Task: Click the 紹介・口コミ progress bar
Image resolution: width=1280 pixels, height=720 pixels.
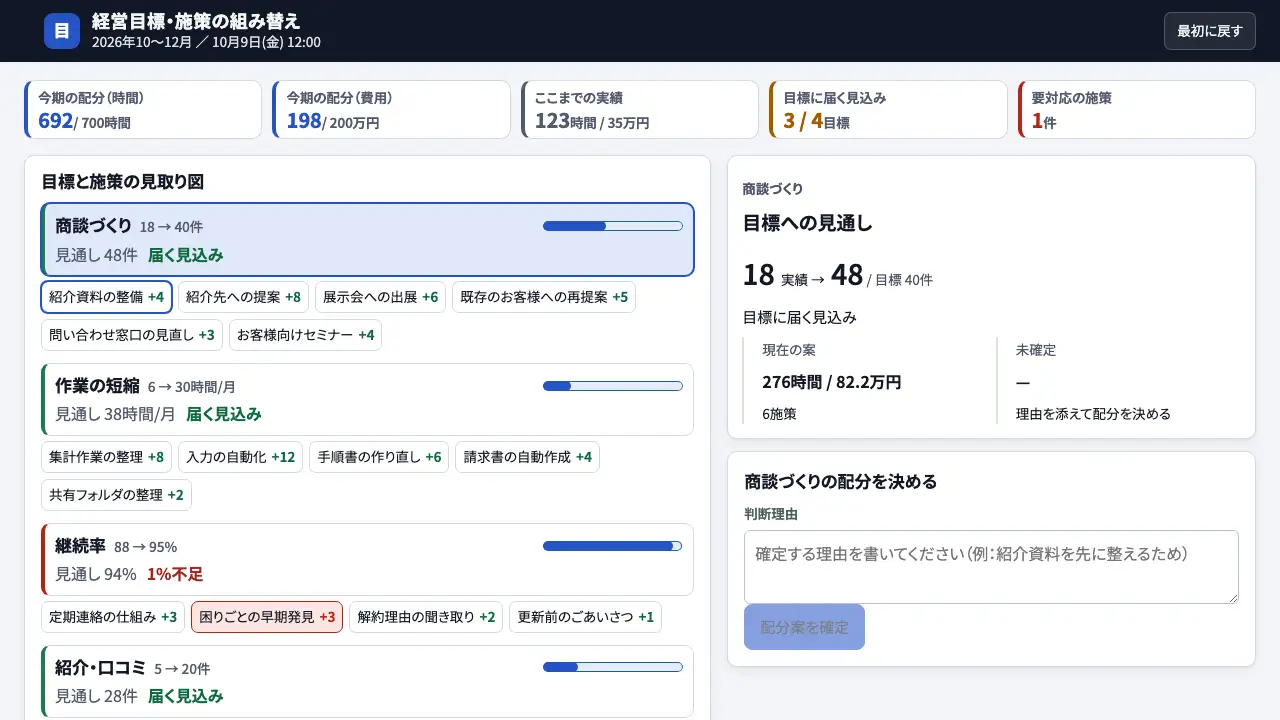Action: (612, 667)
